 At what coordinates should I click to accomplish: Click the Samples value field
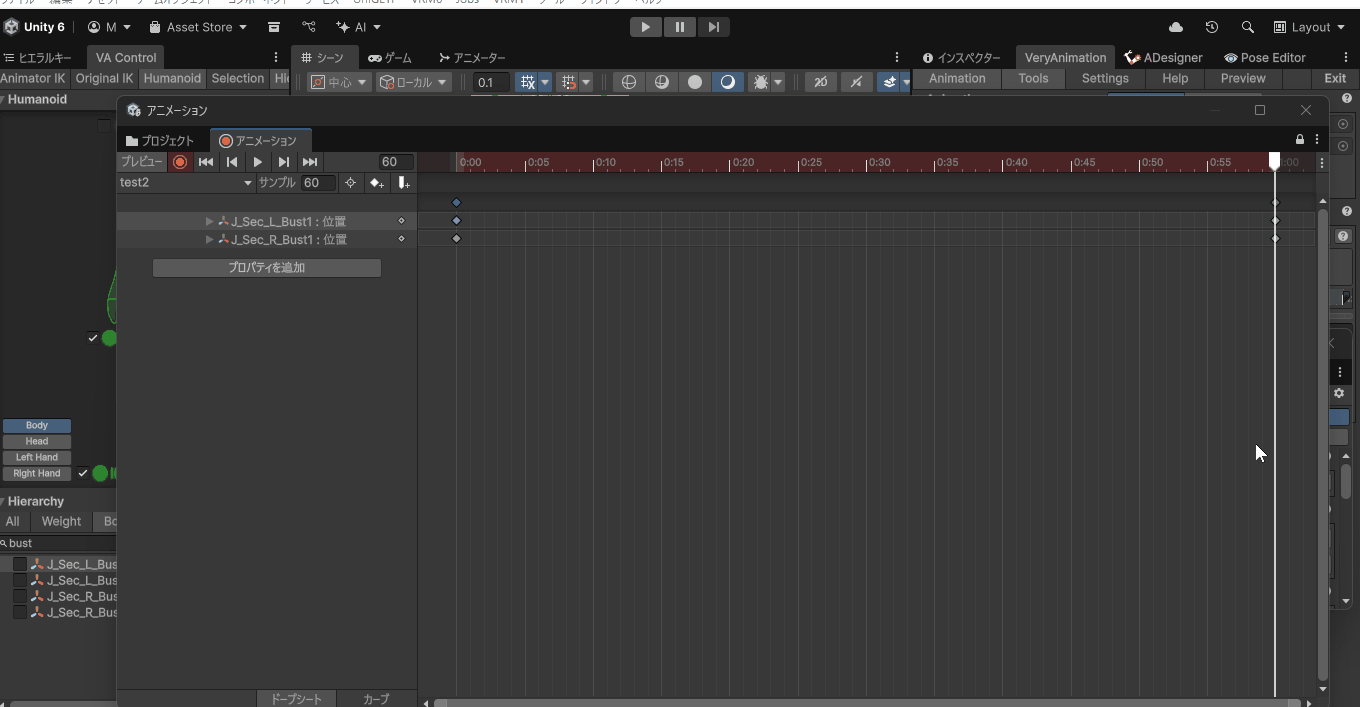tap(318, 183)
